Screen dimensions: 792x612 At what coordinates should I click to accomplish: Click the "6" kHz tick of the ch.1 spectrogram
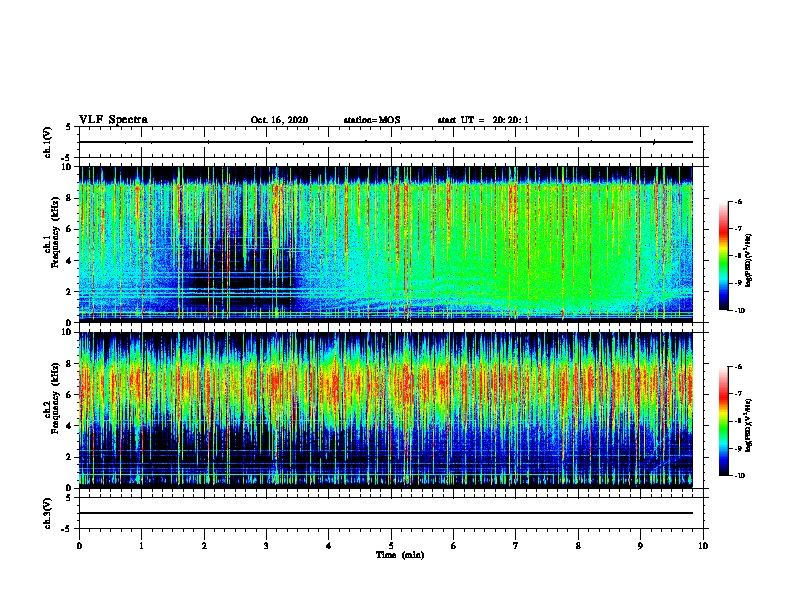(x=69, y=229)
